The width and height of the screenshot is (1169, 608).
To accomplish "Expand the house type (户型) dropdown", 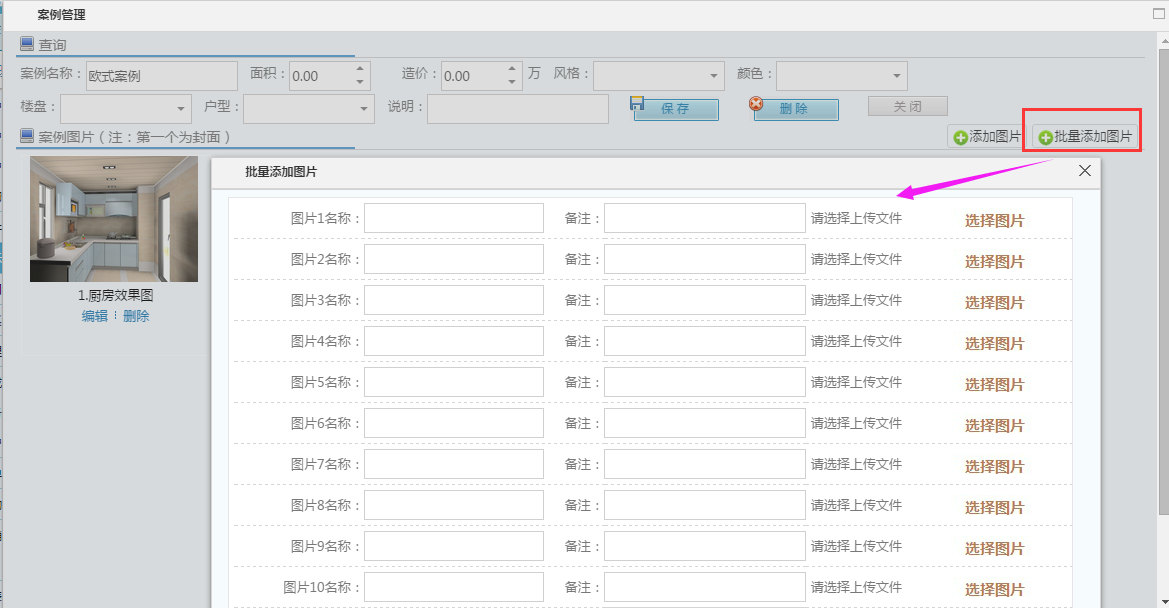I will [x=364, y=108].
